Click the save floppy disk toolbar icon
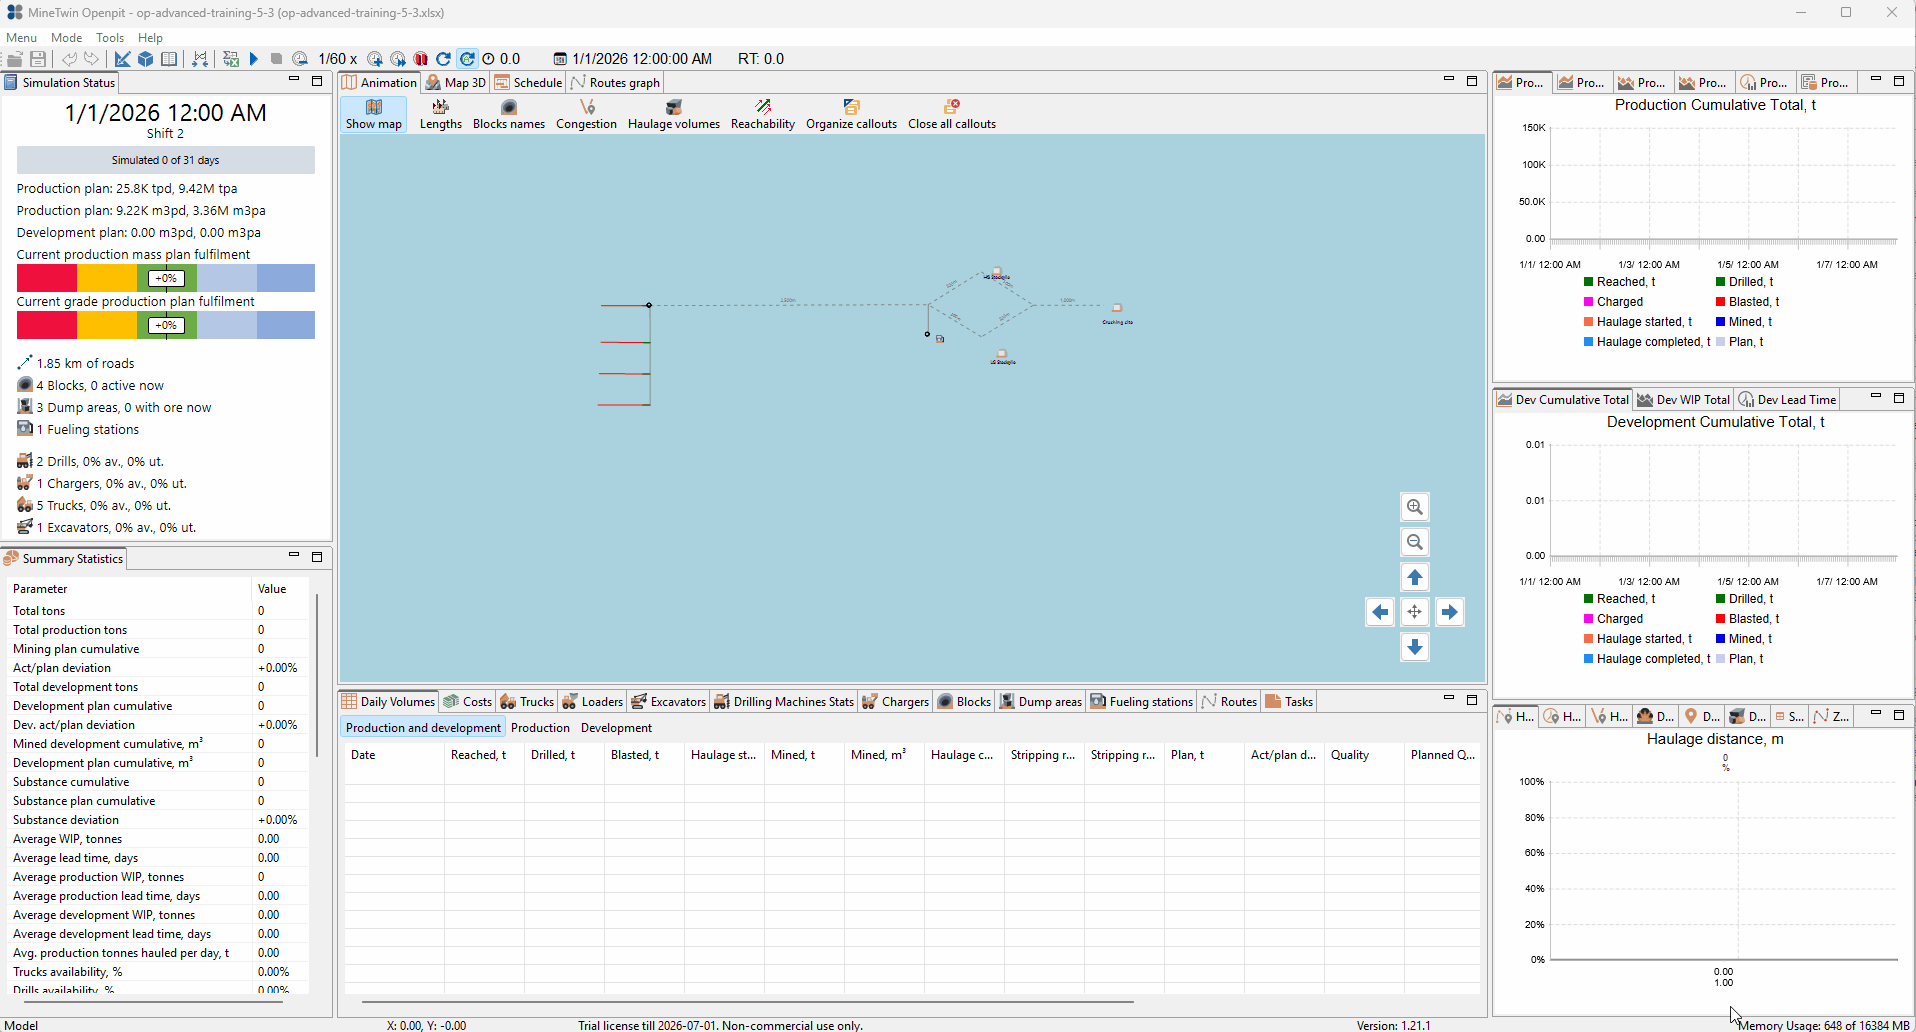The image size is (1916, 1032). [38, 59]
